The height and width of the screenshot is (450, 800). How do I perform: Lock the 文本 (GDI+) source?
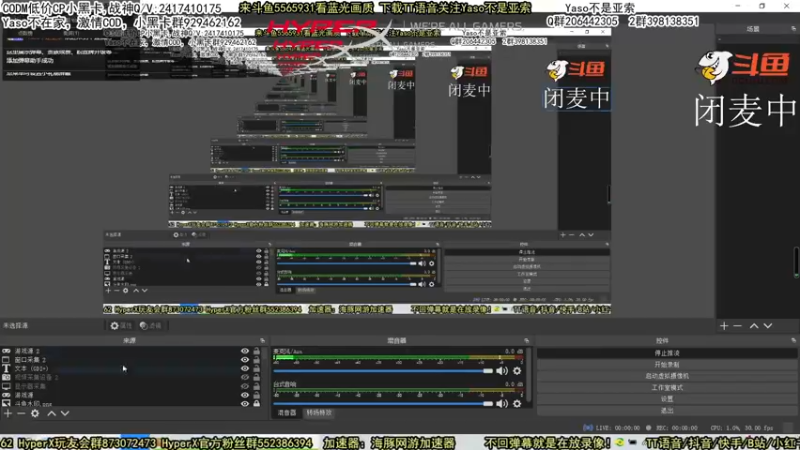(x=257, y=368)
